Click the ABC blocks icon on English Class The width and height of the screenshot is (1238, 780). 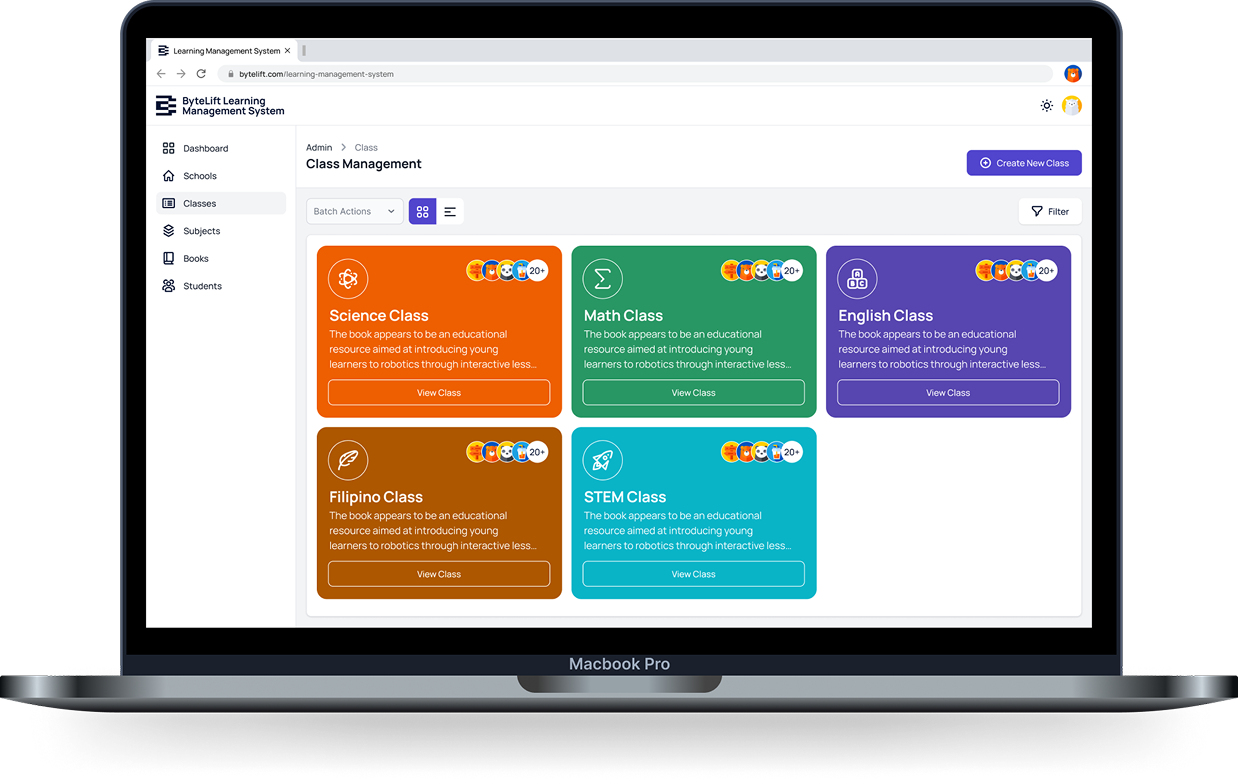point(857,279)
